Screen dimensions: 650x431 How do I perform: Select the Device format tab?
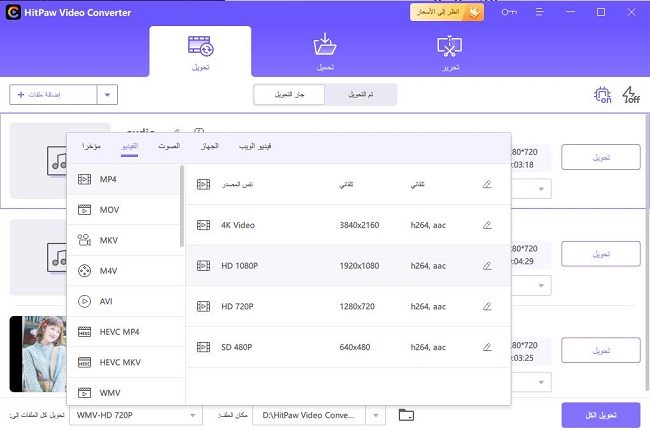(210, 146)
